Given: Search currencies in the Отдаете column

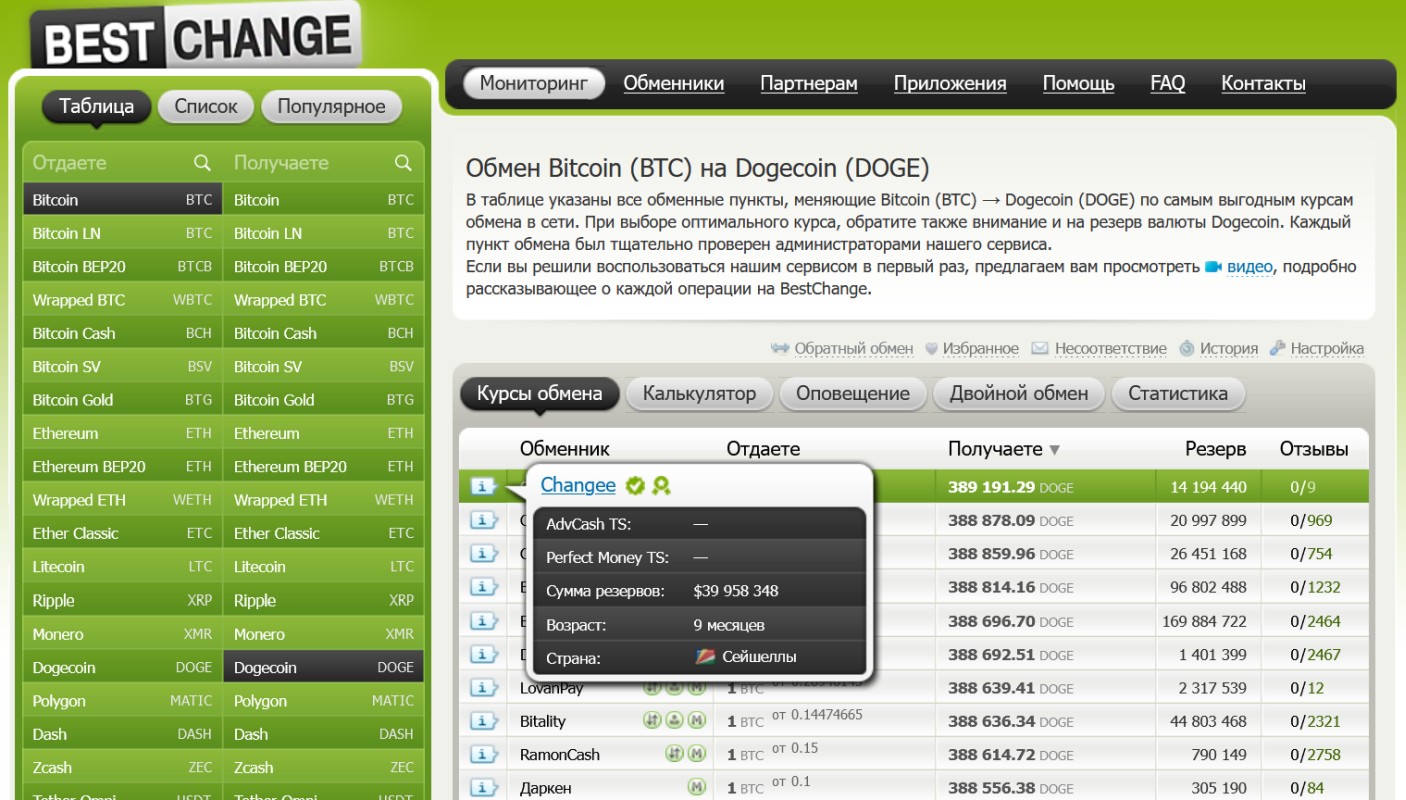Looking at the screenshot, I should click(x=202, y=163).
